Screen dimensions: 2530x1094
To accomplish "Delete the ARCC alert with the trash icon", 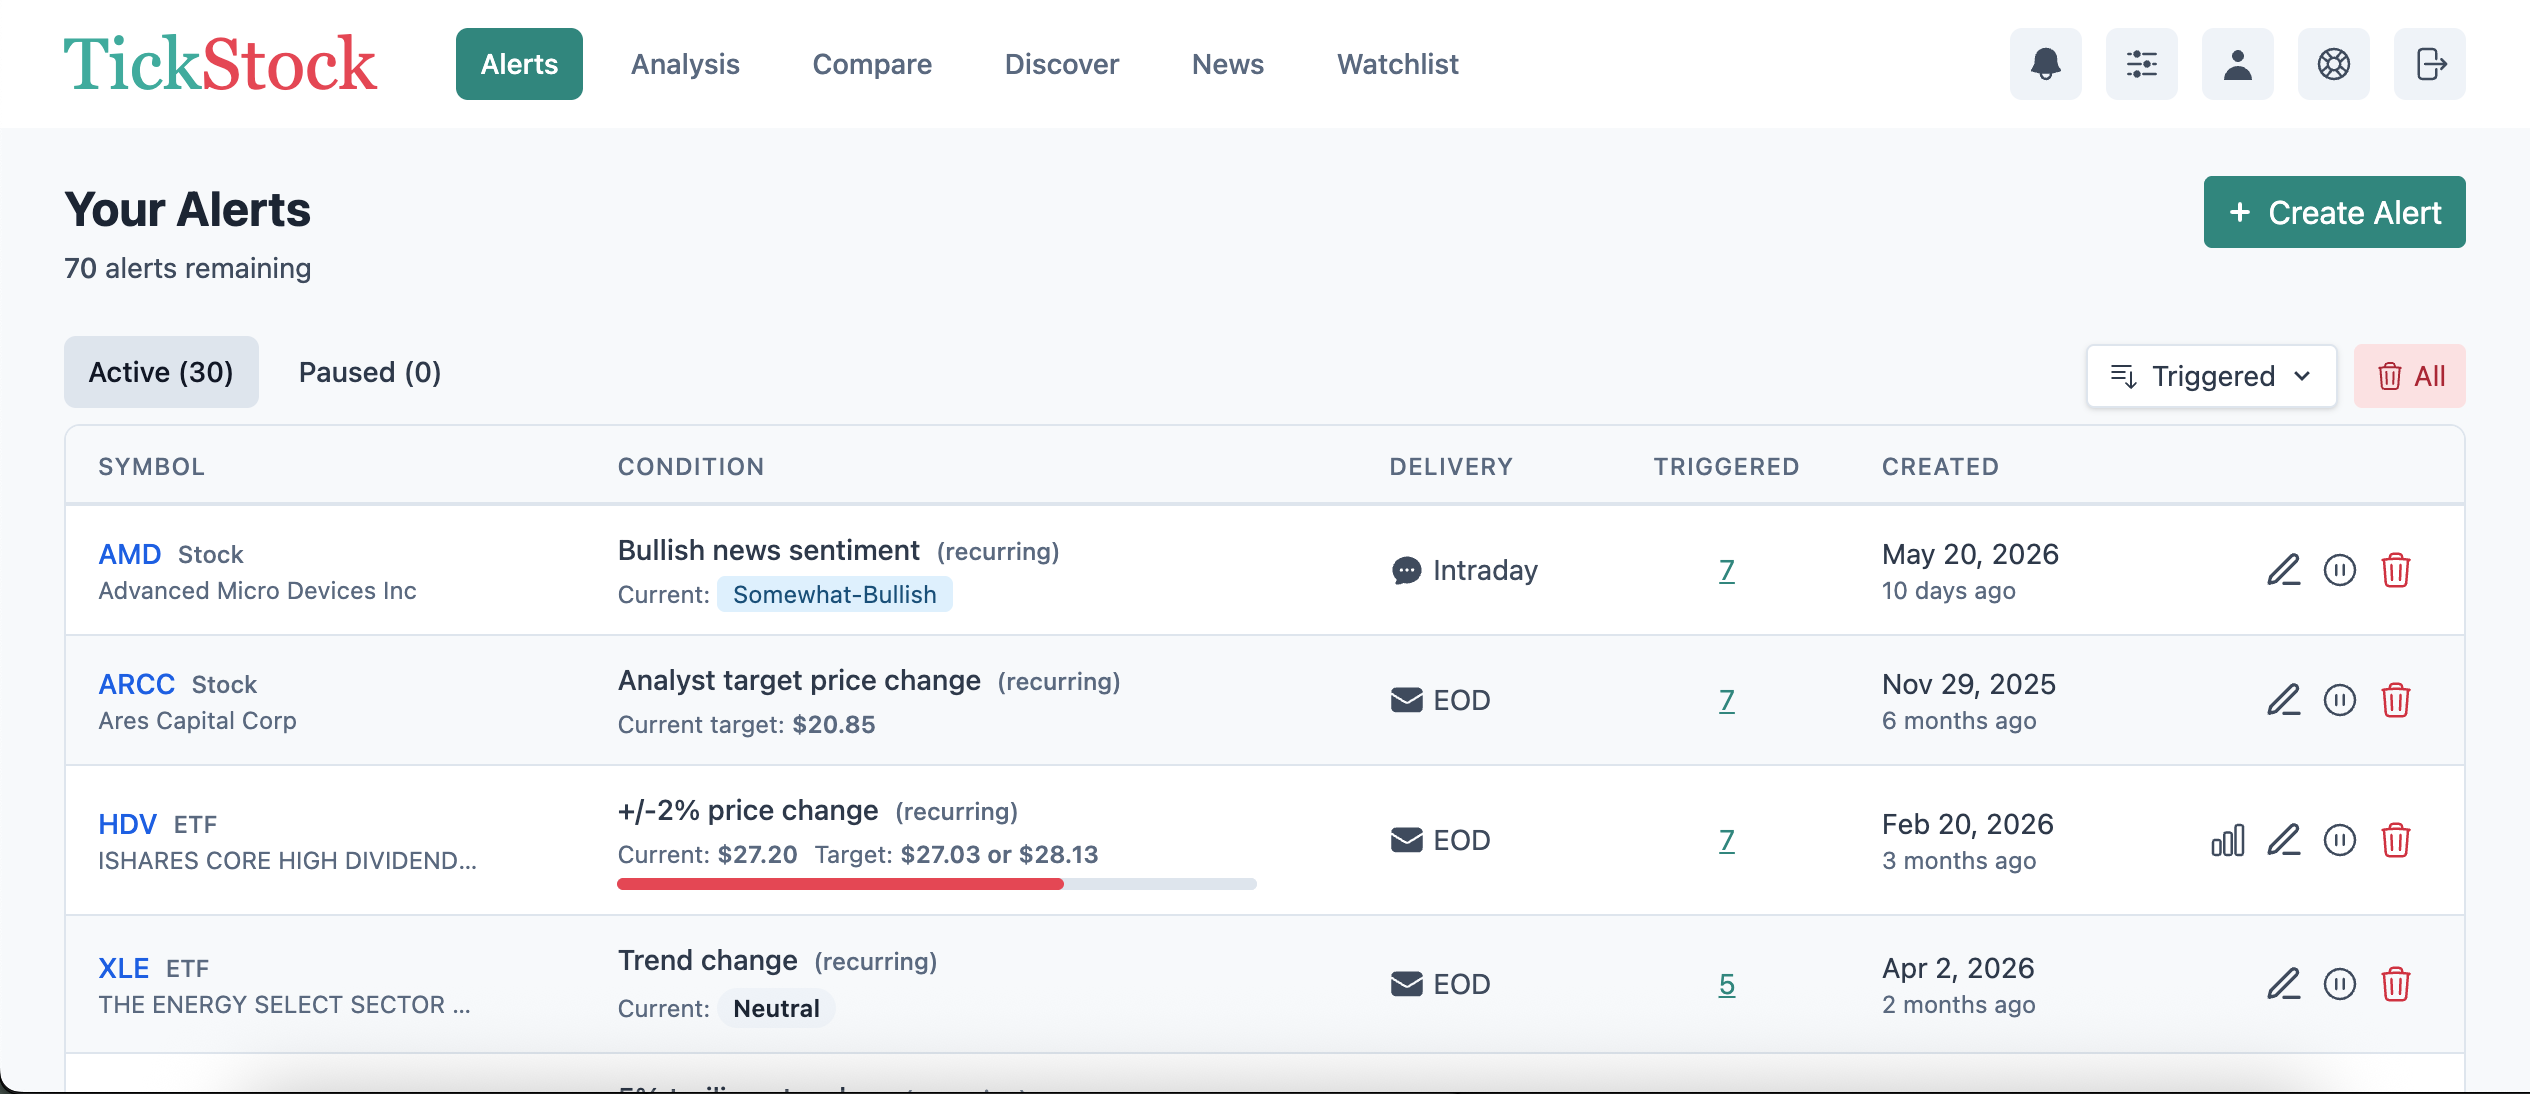I will coord(2395,700).
